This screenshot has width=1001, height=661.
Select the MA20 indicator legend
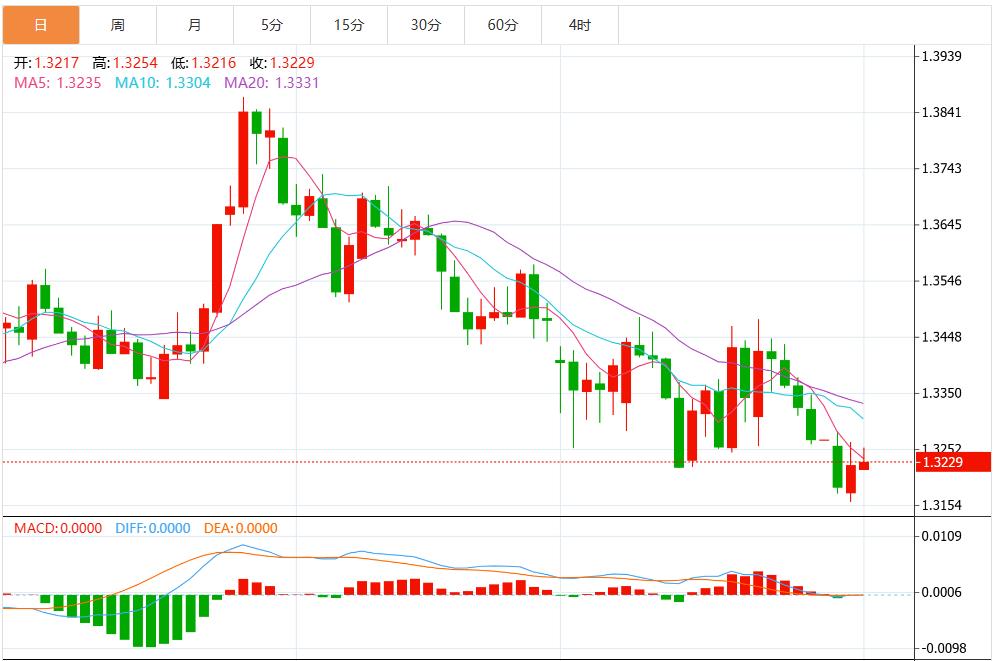point(271,83)
